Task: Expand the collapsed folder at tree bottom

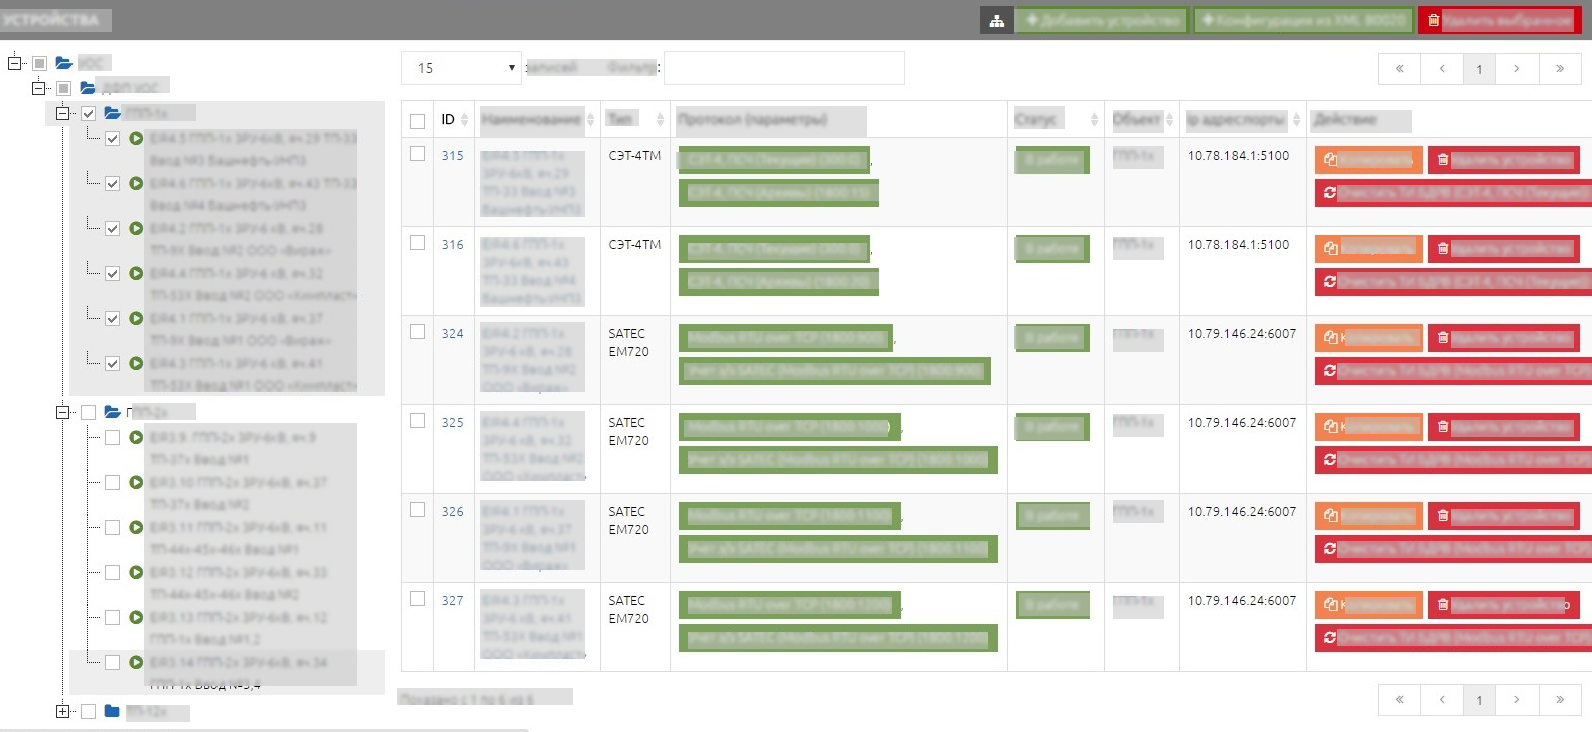Action: pyautogui.click(x=63, y=712)
